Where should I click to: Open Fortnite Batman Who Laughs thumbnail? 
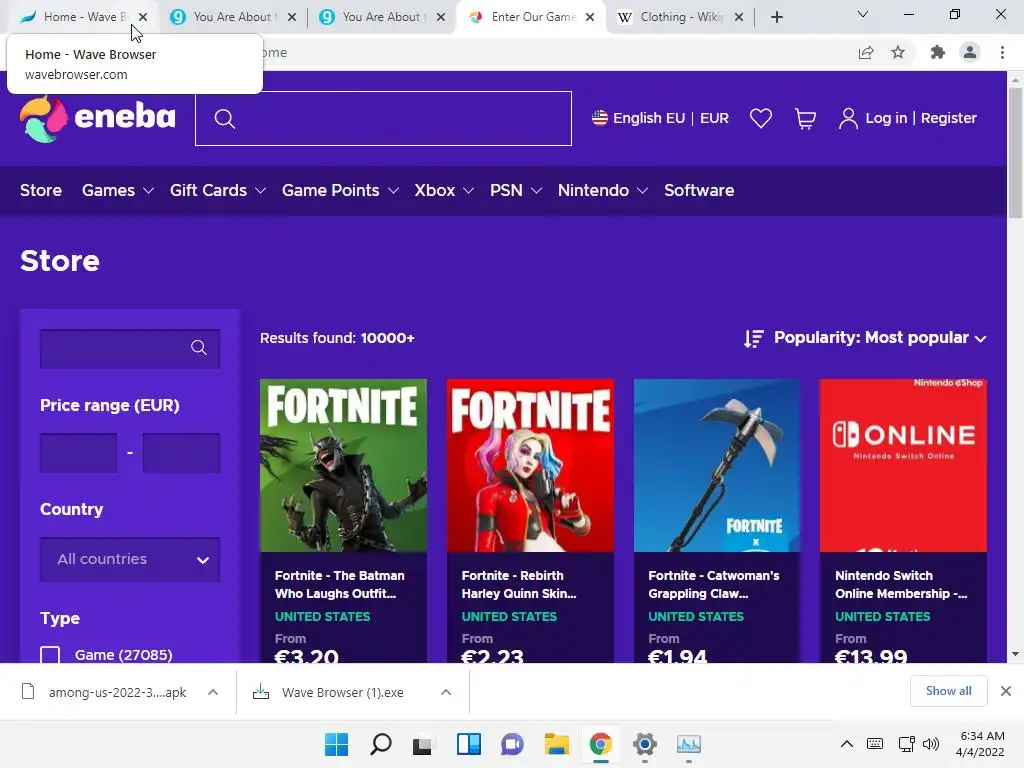[344, 466]
